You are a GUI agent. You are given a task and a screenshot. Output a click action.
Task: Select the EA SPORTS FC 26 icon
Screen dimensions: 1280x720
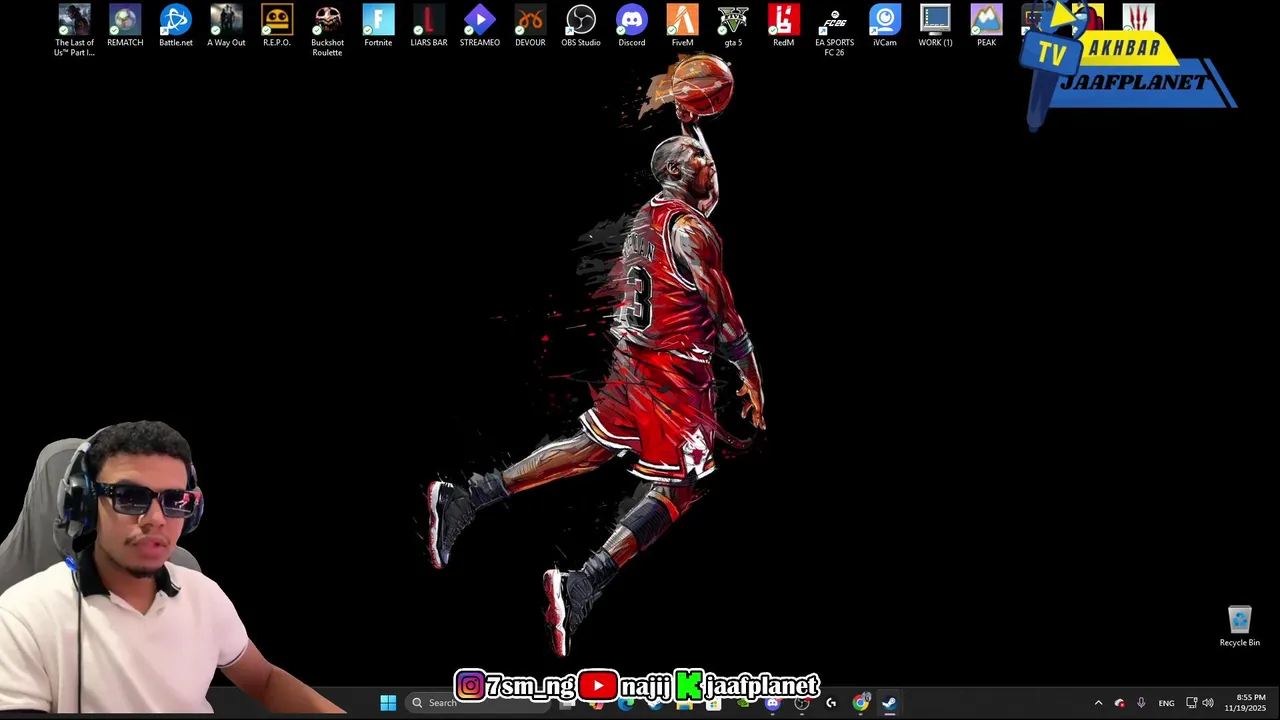point(834,30)
